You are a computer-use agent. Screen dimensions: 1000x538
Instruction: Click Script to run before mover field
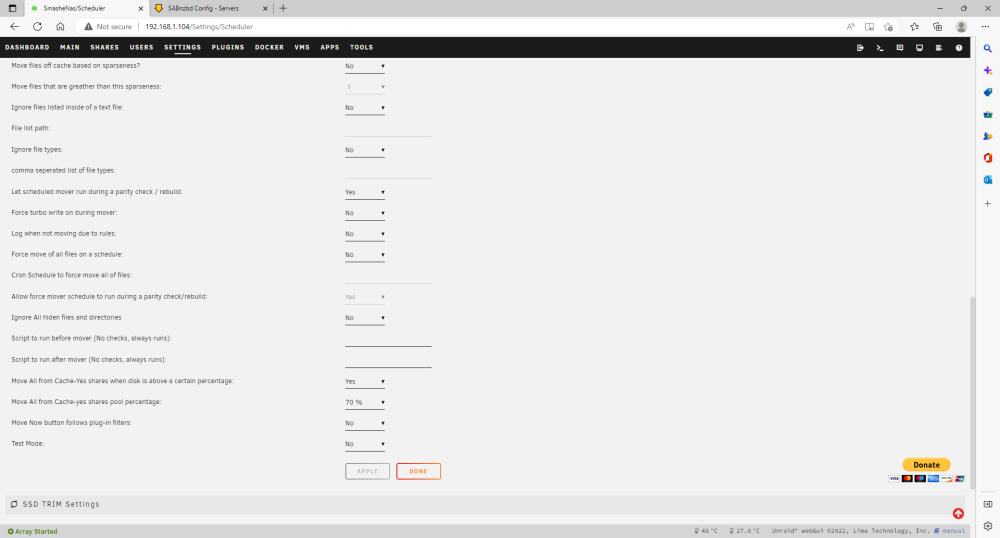click(x=388, y=339)
